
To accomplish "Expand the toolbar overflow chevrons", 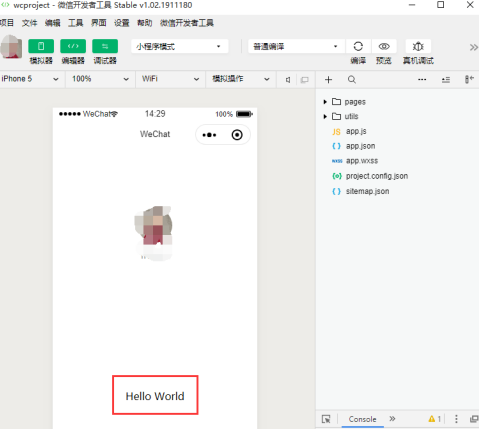I will (x=474, y=47).
